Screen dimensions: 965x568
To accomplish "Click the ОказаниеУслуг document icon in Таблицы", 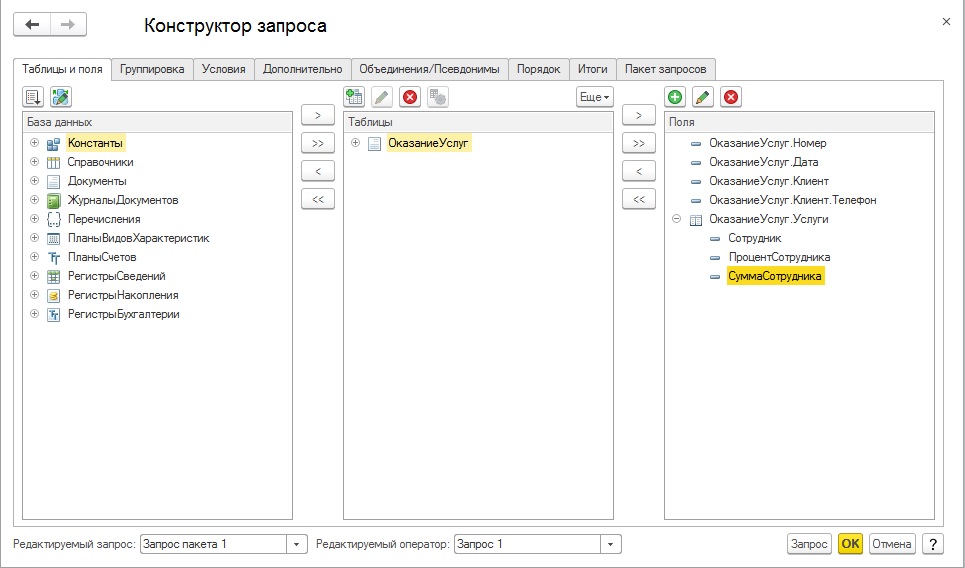I will (374, 143).
